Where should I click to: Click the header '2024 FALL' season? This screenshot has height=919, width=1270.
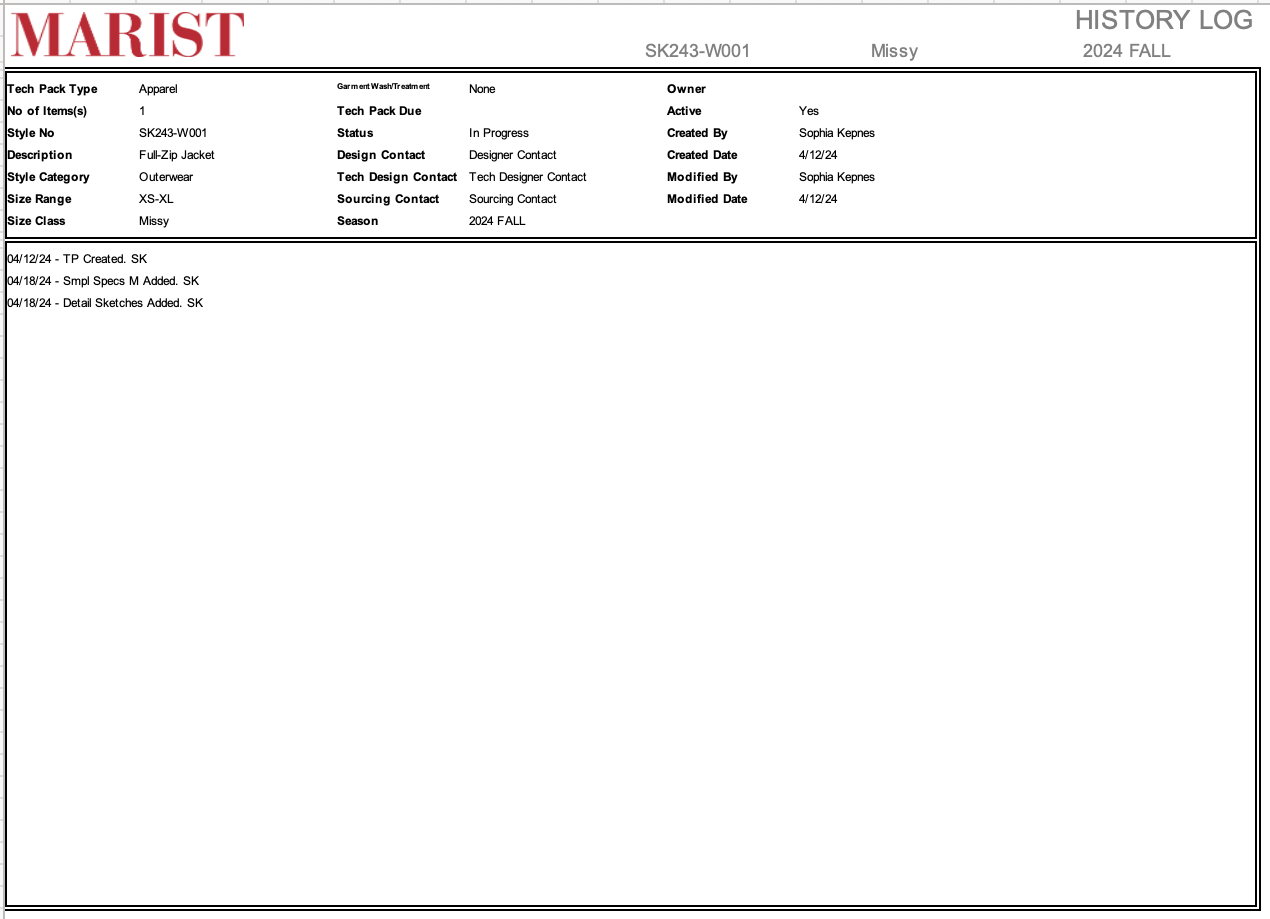[1126, 51]
